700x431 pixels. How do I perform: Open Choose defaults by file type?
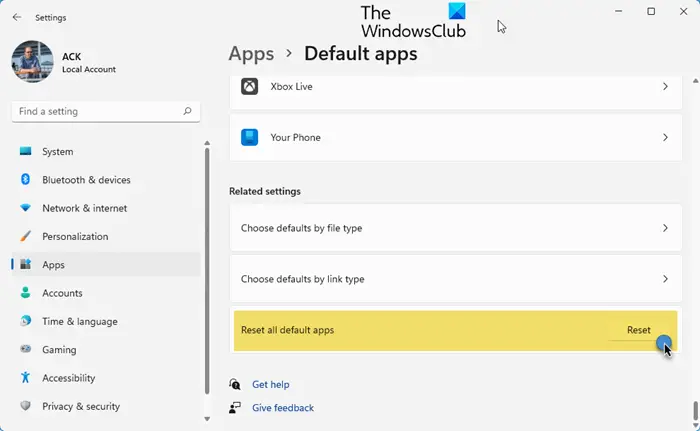[x=456, y=228]
